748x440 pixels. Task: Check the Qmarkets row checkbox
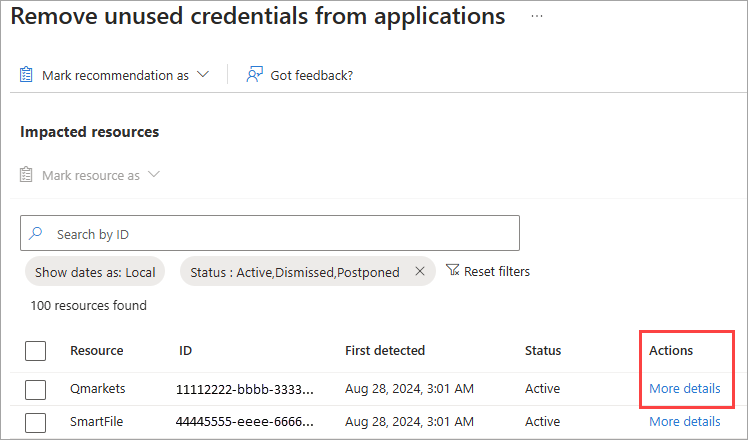35,389
